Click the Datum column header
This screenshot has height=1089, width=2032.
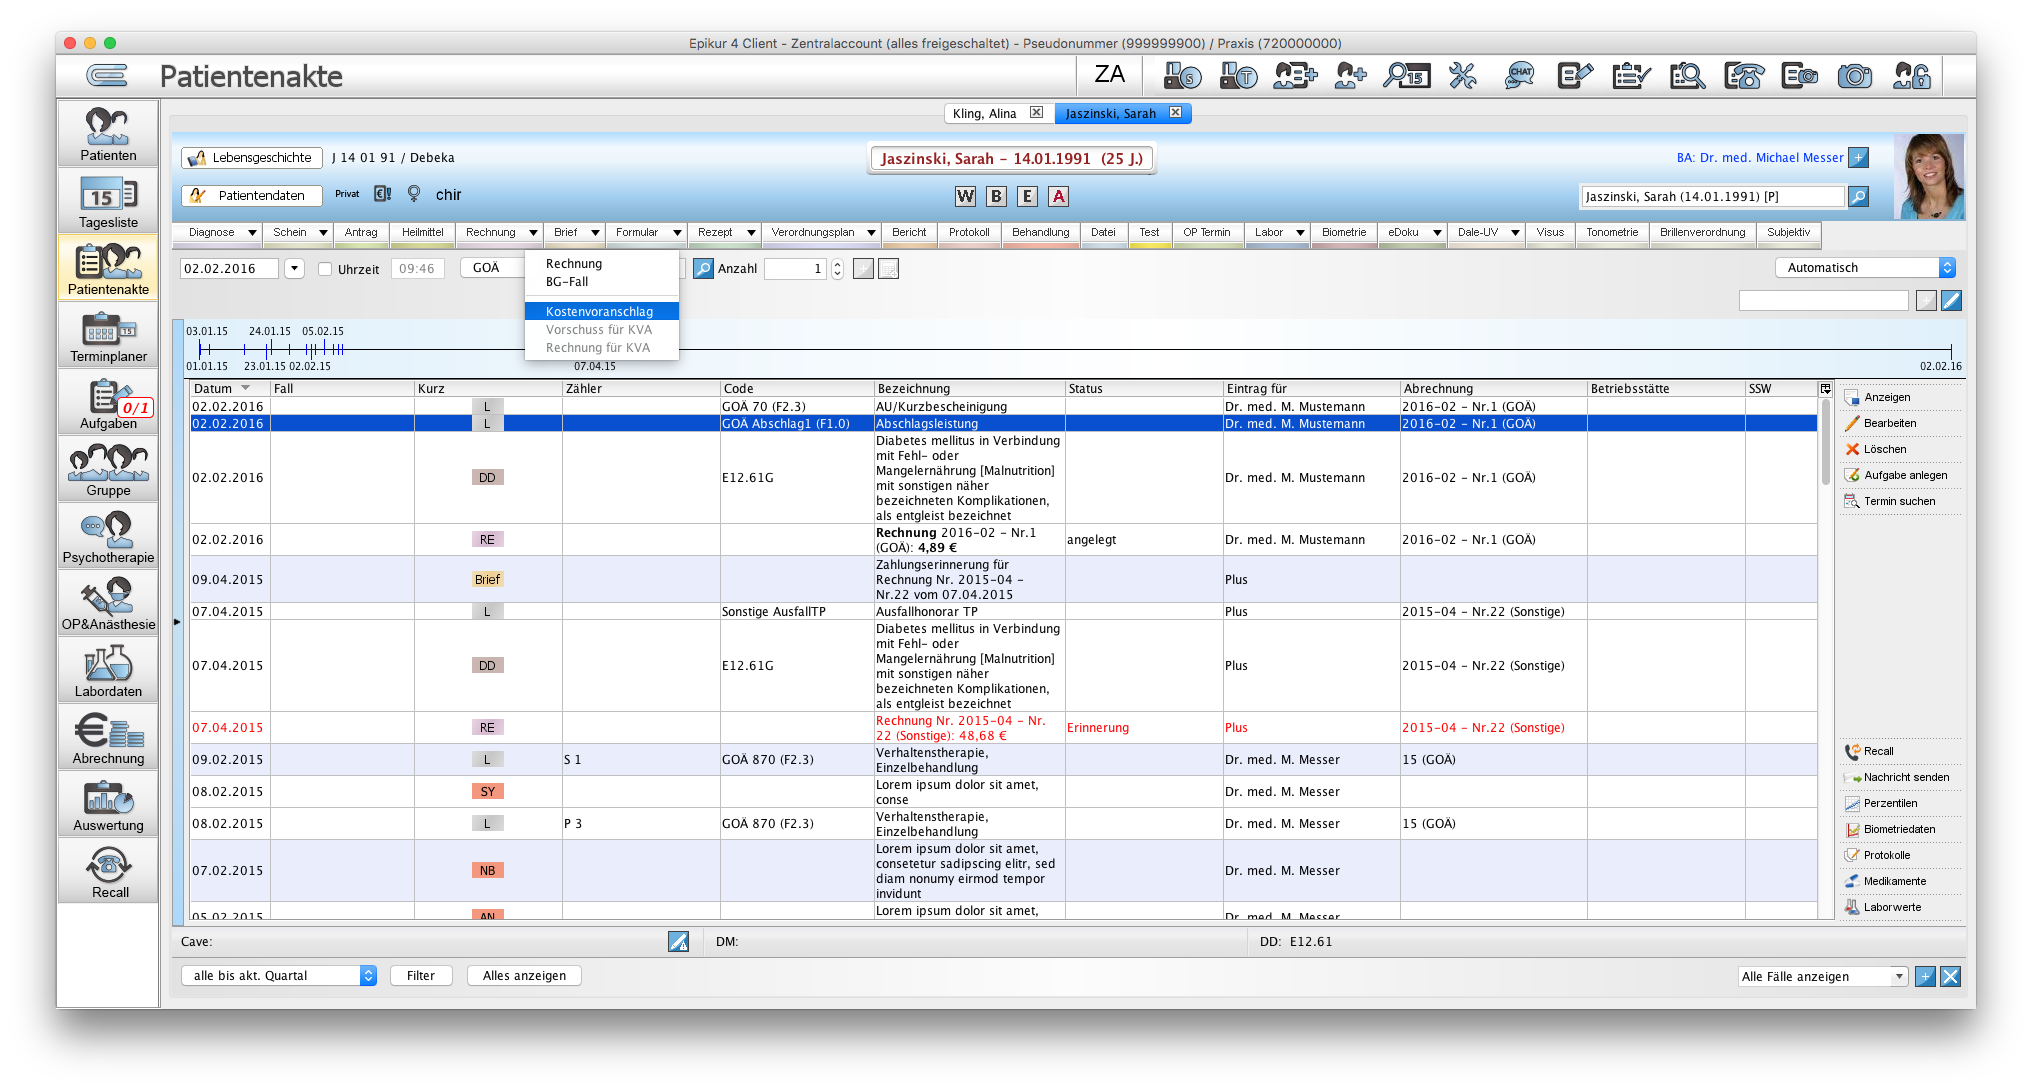[x=230, y=388]
